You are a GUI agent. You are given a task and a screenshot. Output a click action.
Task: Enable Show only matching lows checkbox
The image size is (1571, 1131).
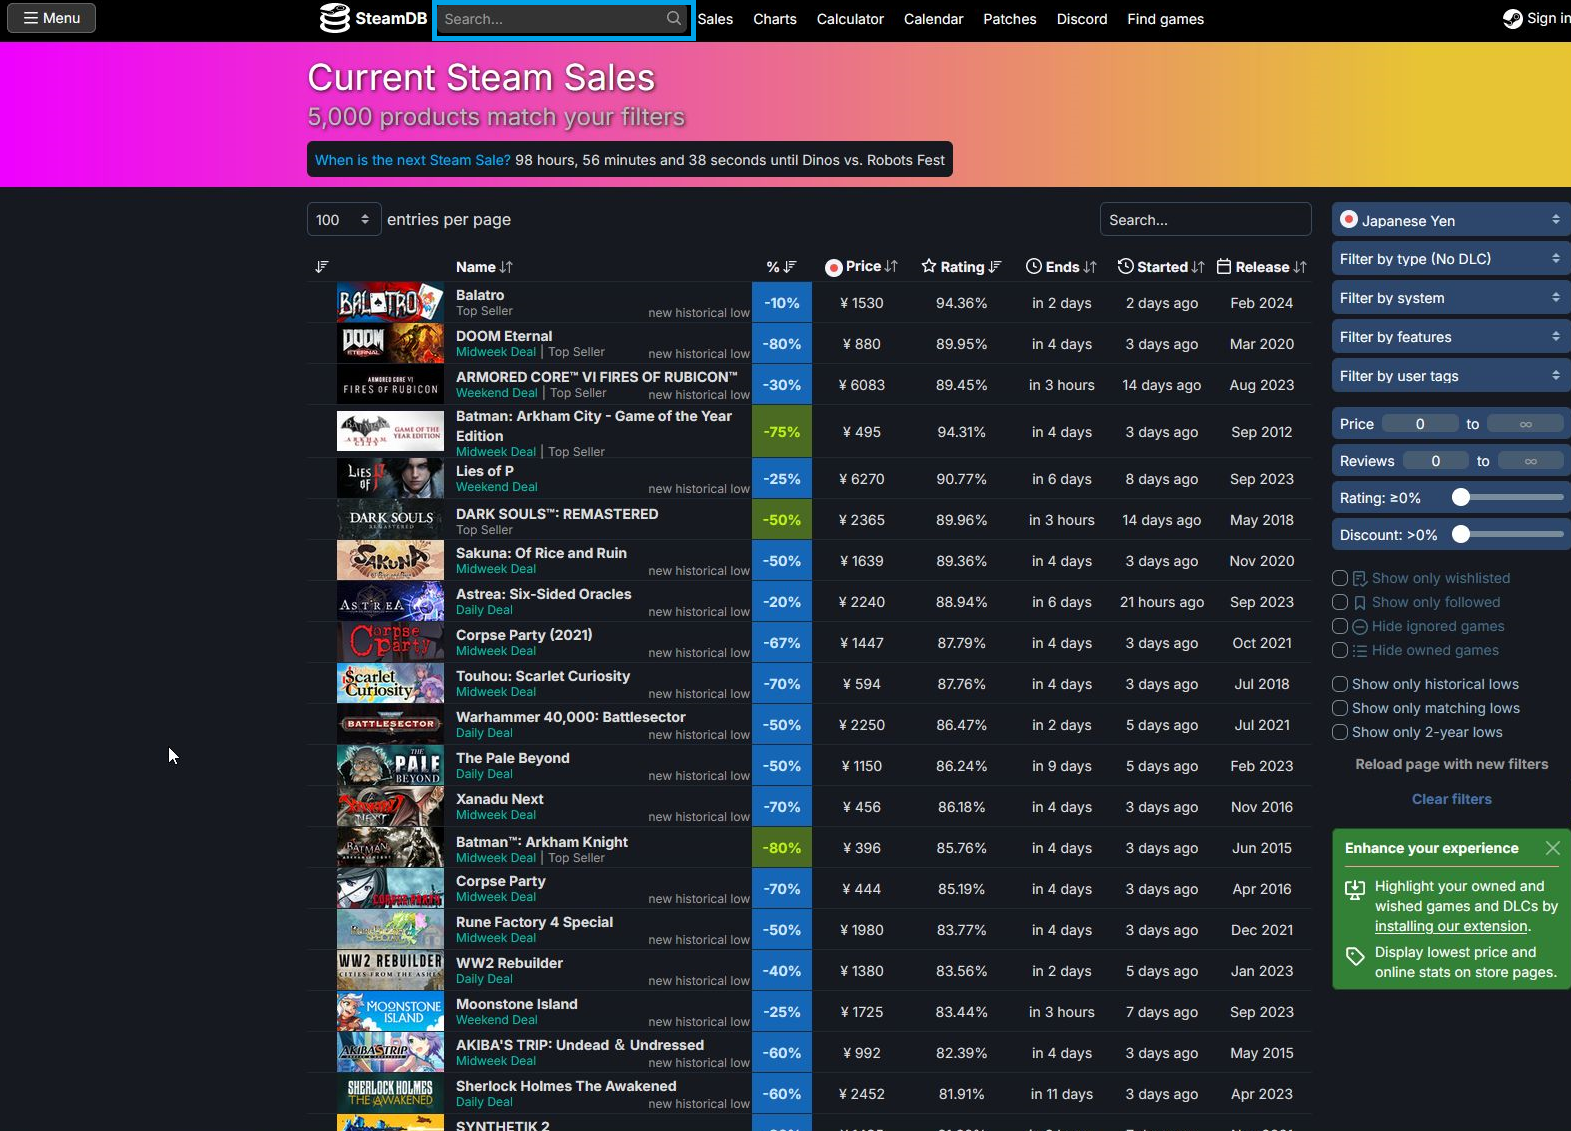click(x=1340, y=708)
